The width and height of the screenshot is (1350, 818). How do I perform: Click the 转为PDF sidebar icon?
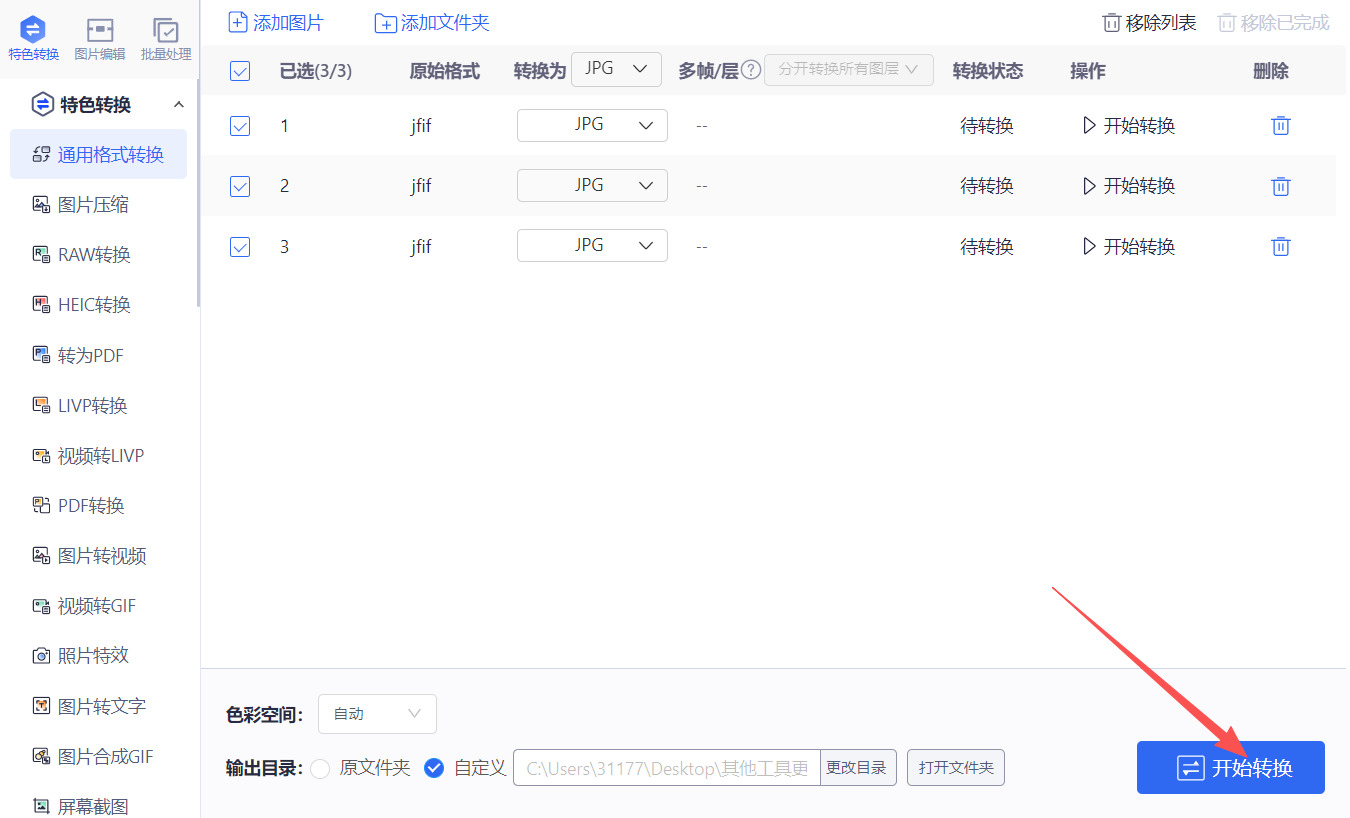pyautogui.click(x=41, y=355)
